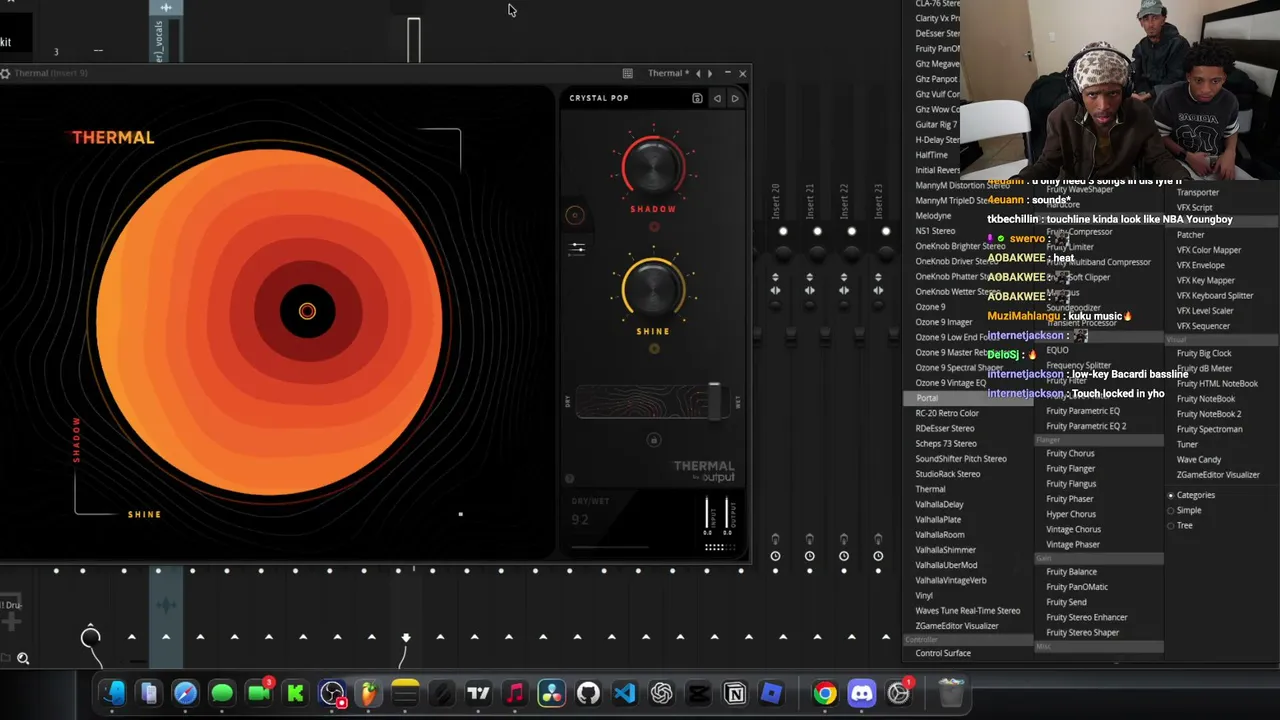
Task: Launch Safari from the dock
Action: 185,693
